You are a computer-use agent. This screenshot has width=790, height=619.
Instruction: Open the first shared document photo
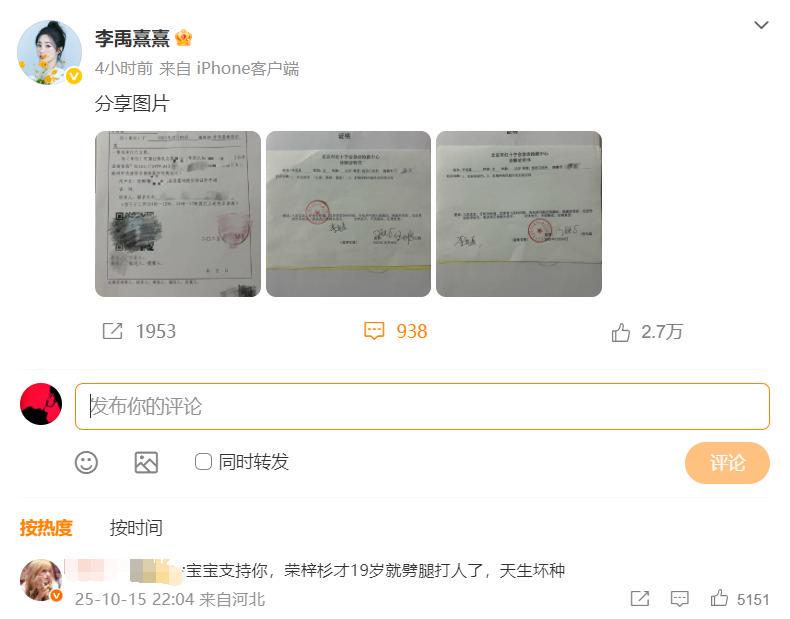point(178,214)
